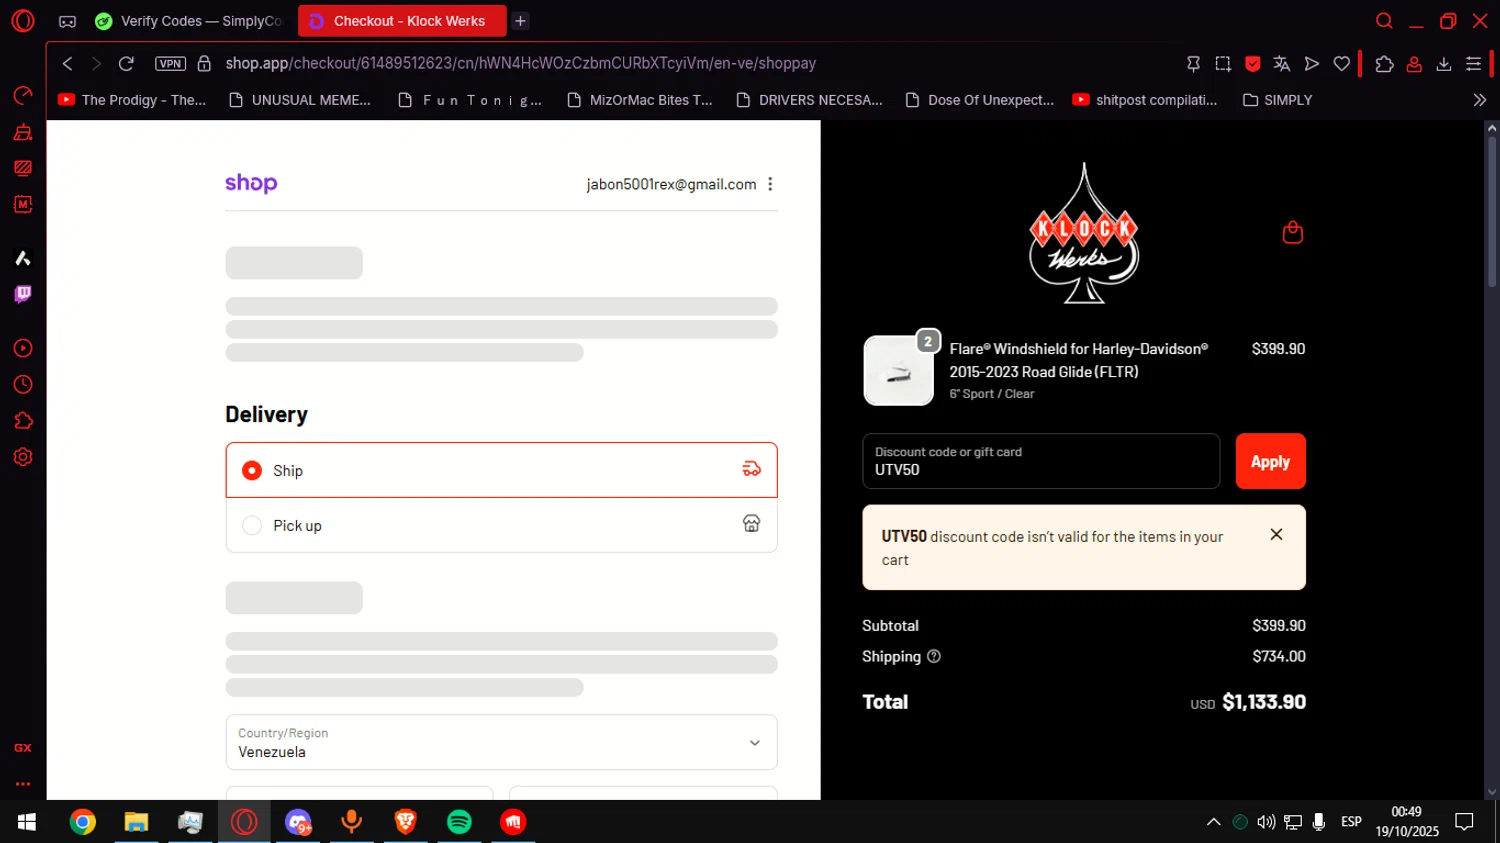This screenshot has width=1500, height=843.
Task: Open the extensions cube icon
Action: (1384, 63)
